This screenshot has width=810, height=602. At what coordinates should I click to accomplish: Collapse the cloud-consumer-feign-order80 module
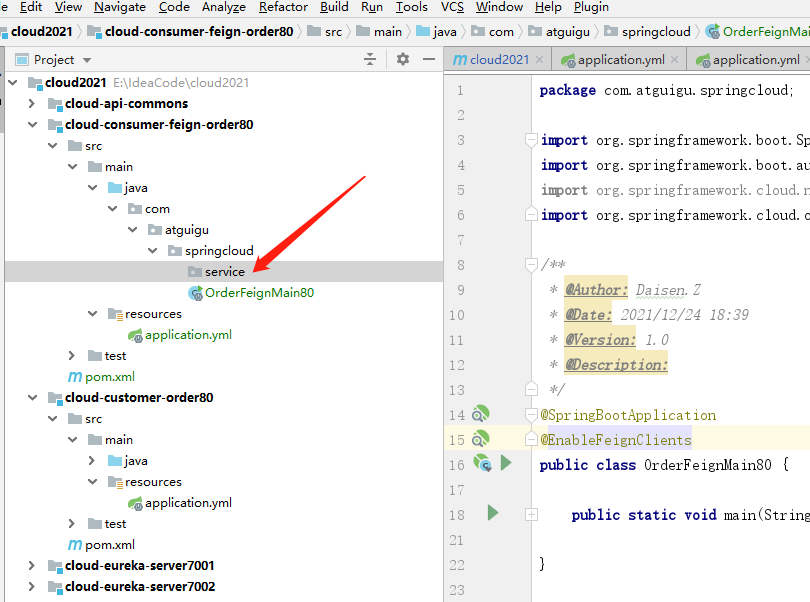[x=33, y=125]
